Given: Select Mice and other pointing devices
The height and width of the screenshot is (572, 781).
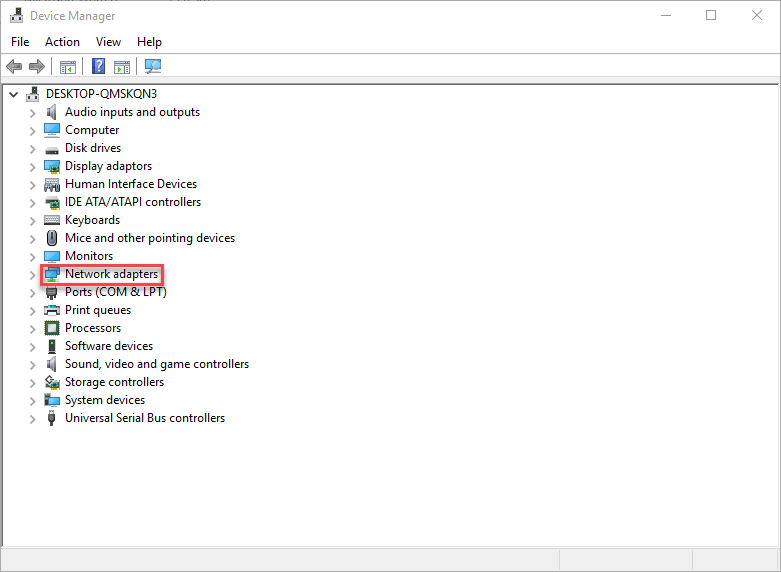Looking at the screenshot, I should click(150, 238).
